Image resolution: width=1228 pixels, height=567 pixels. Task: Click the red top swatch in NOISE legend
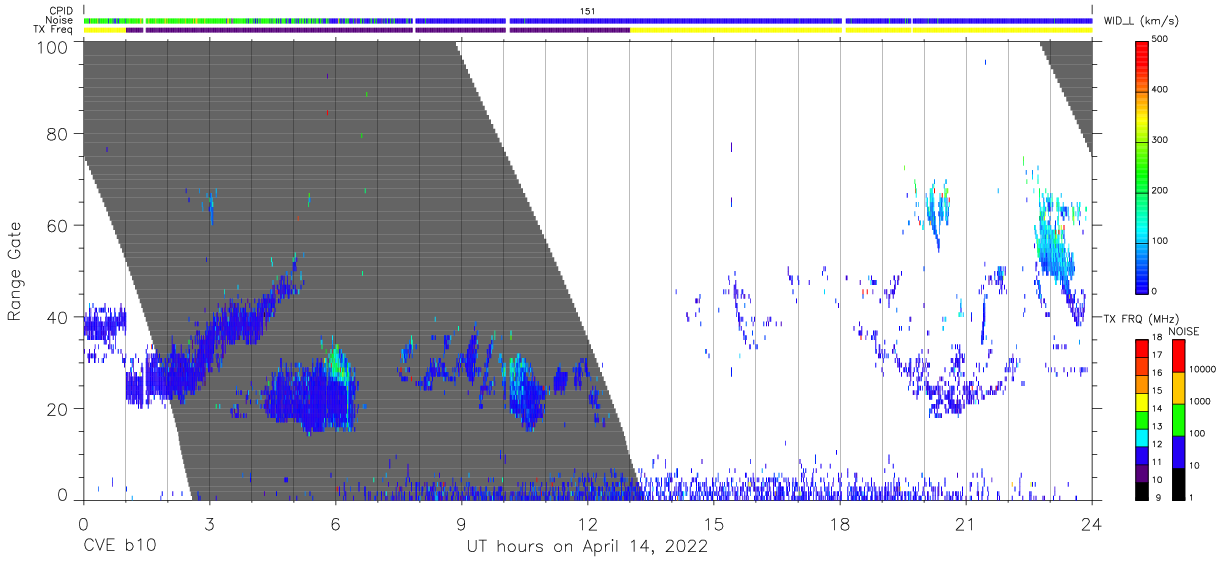pos(1178,357)
